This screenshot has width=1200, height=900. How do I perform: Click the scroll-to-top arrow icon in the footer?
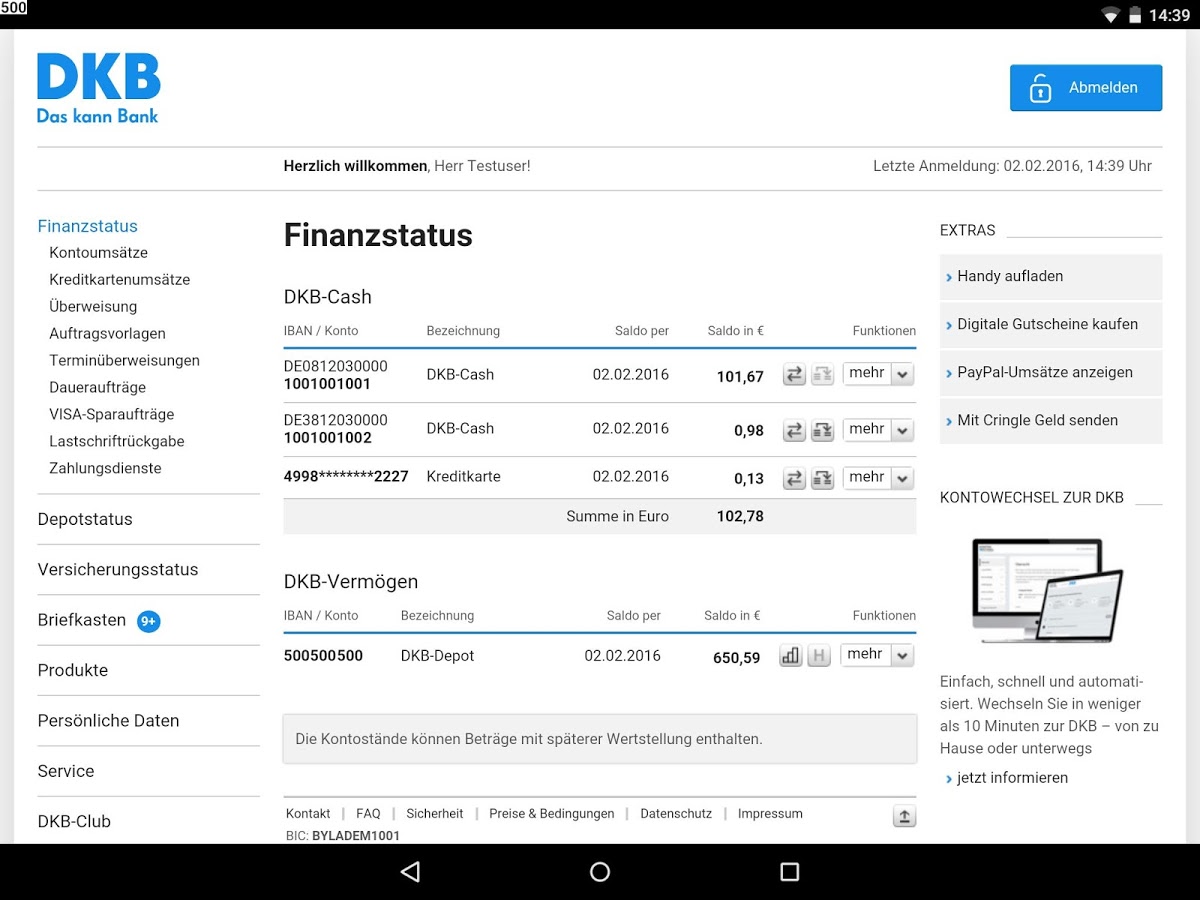coord(904,816)
